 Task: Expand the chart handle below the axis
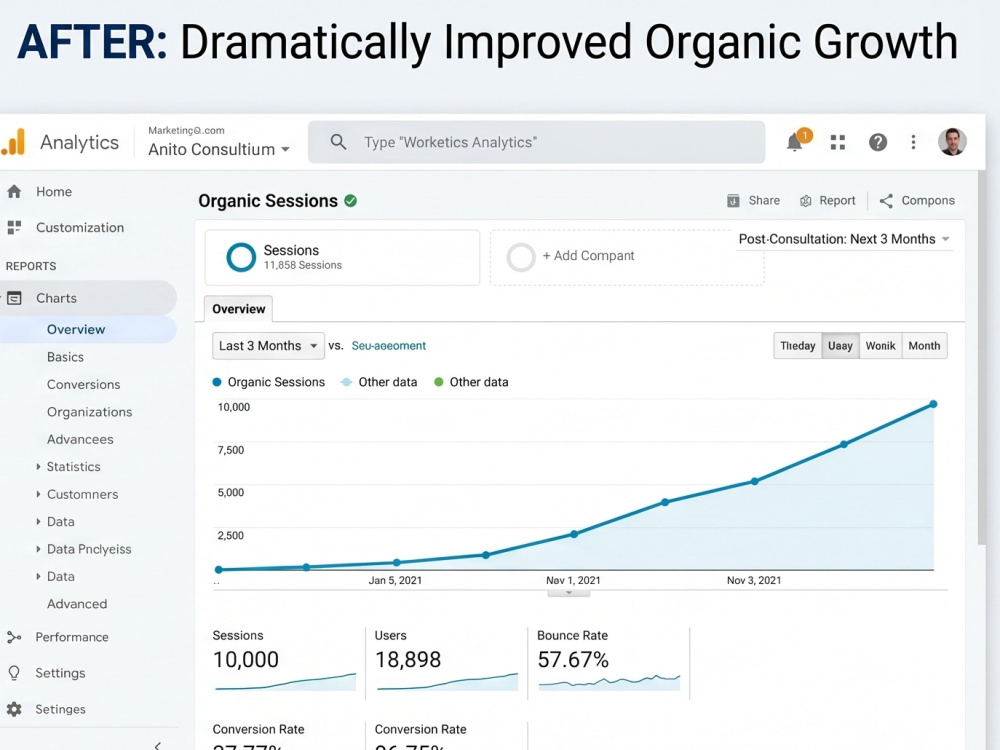pyautogui.click(x=569, y=593)
